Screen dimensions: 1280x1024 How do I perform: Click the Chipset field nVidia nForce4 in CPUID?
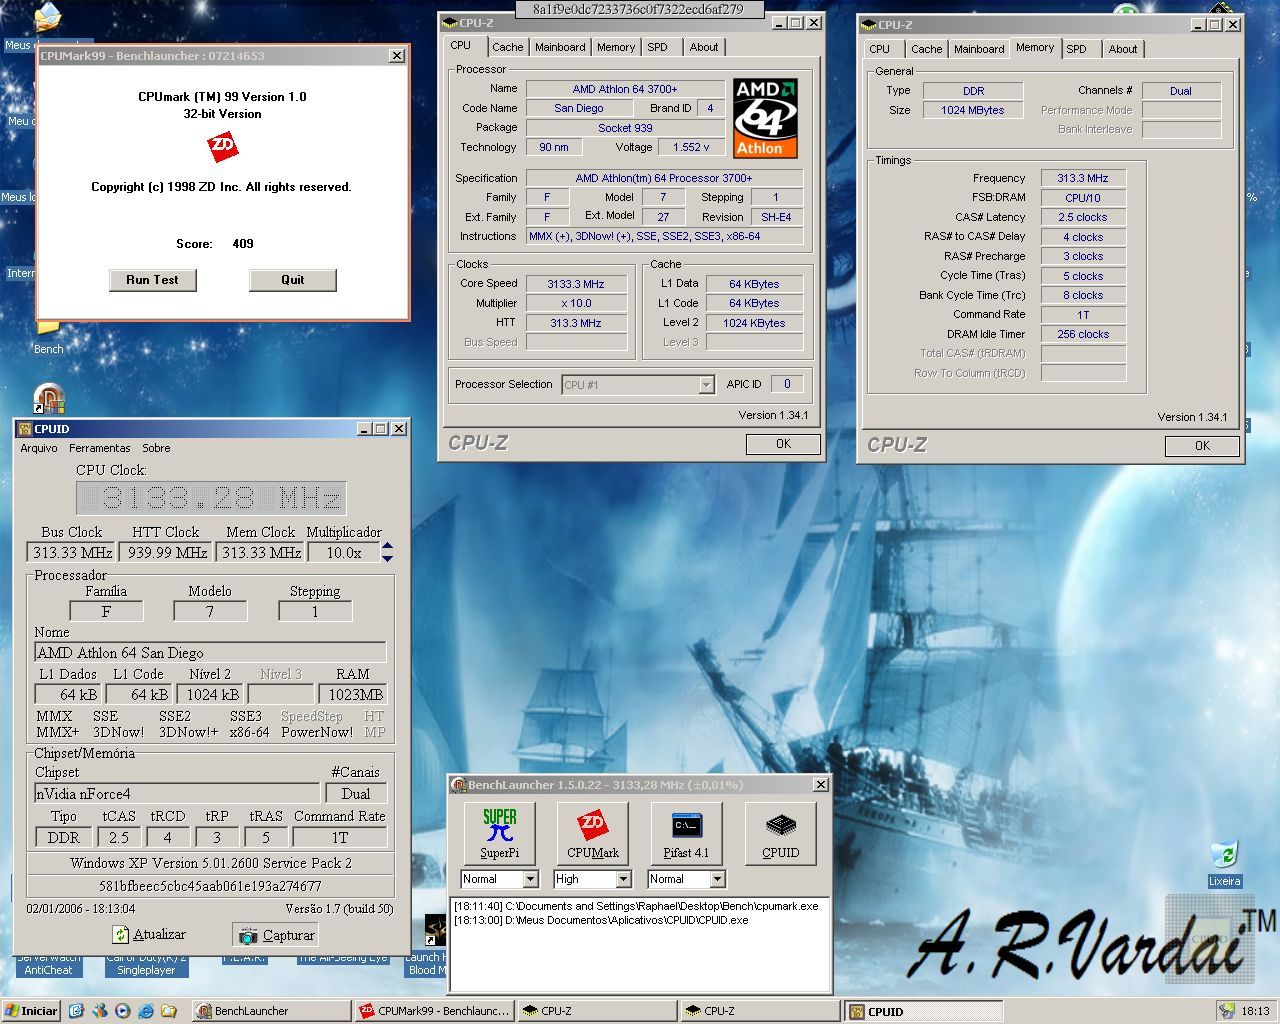point(177,794)
